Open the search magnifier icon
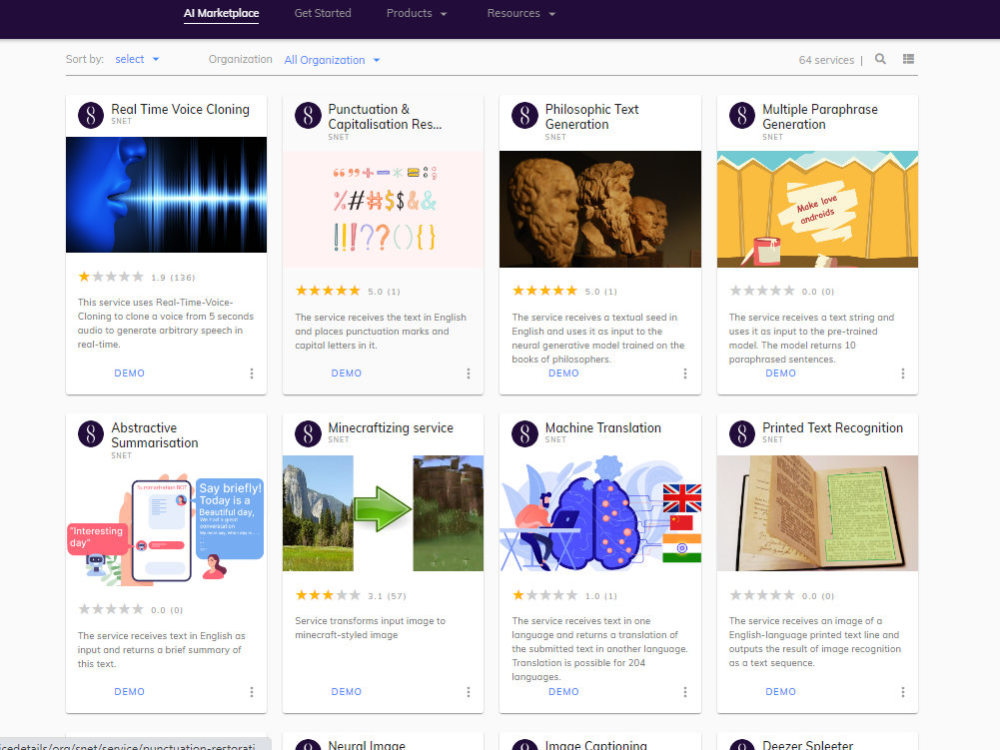The height and width of the screenshot is (750, 1000). click(x=880, y=59)
